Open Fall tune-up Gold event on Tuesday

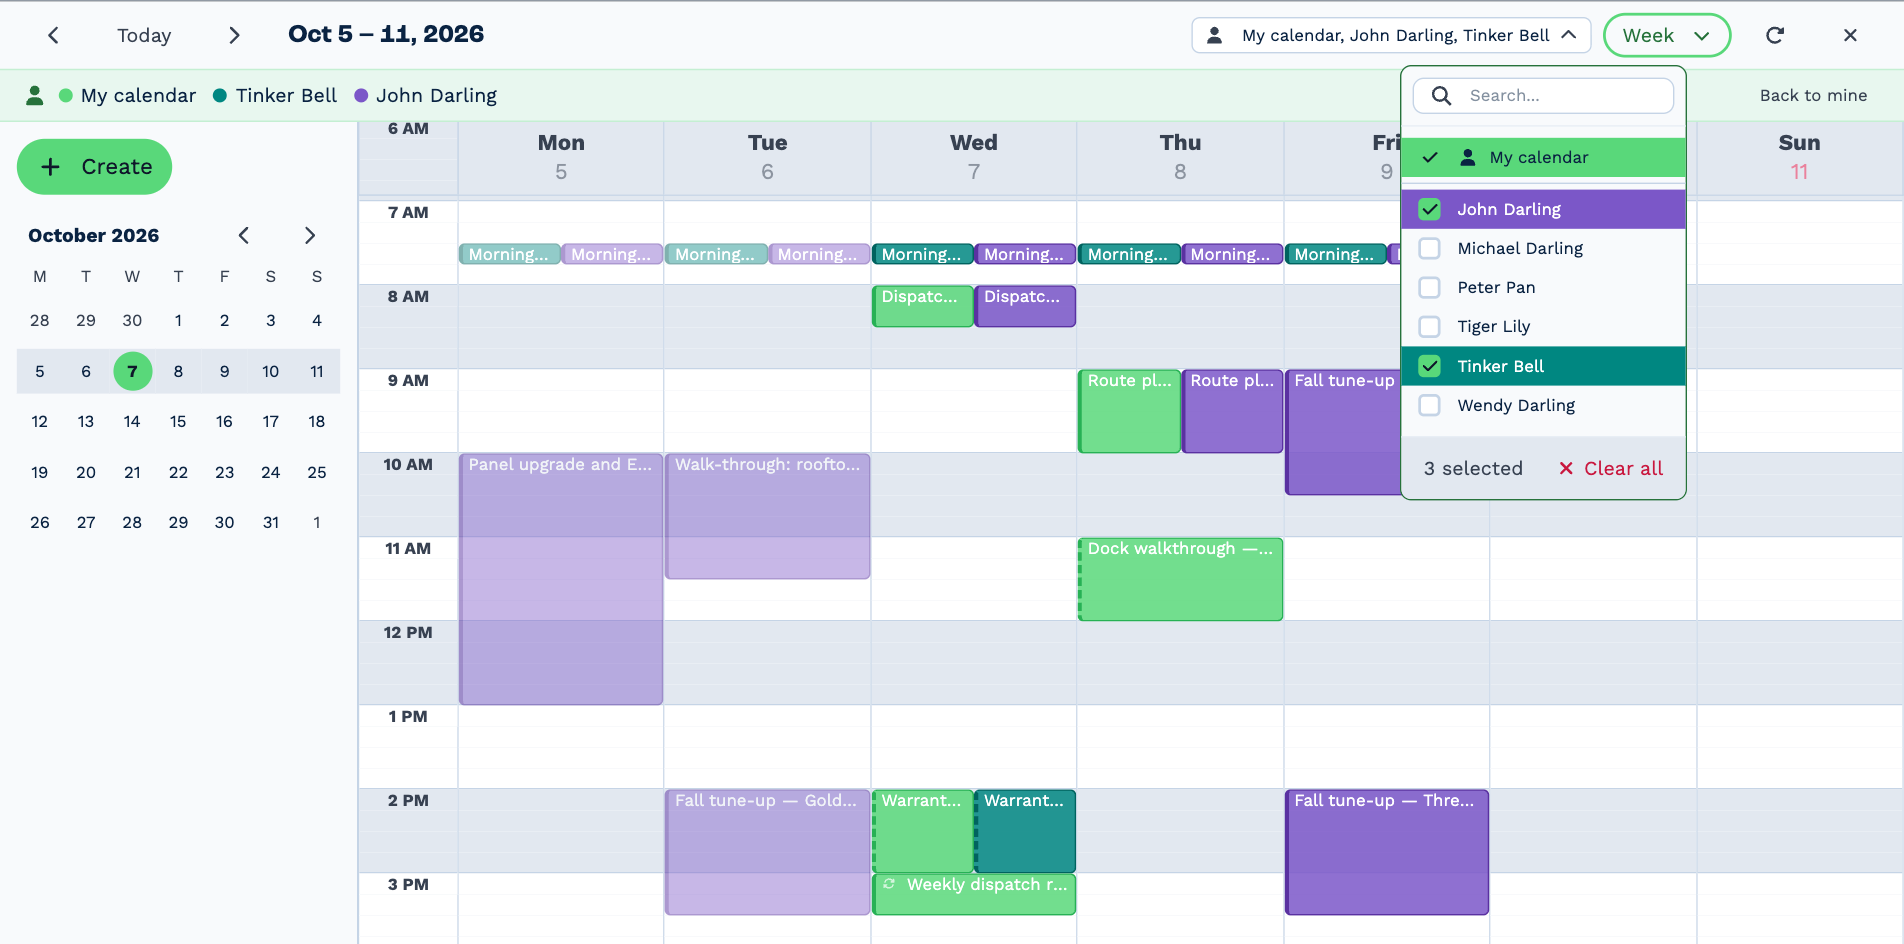click(x=768, y=852)
